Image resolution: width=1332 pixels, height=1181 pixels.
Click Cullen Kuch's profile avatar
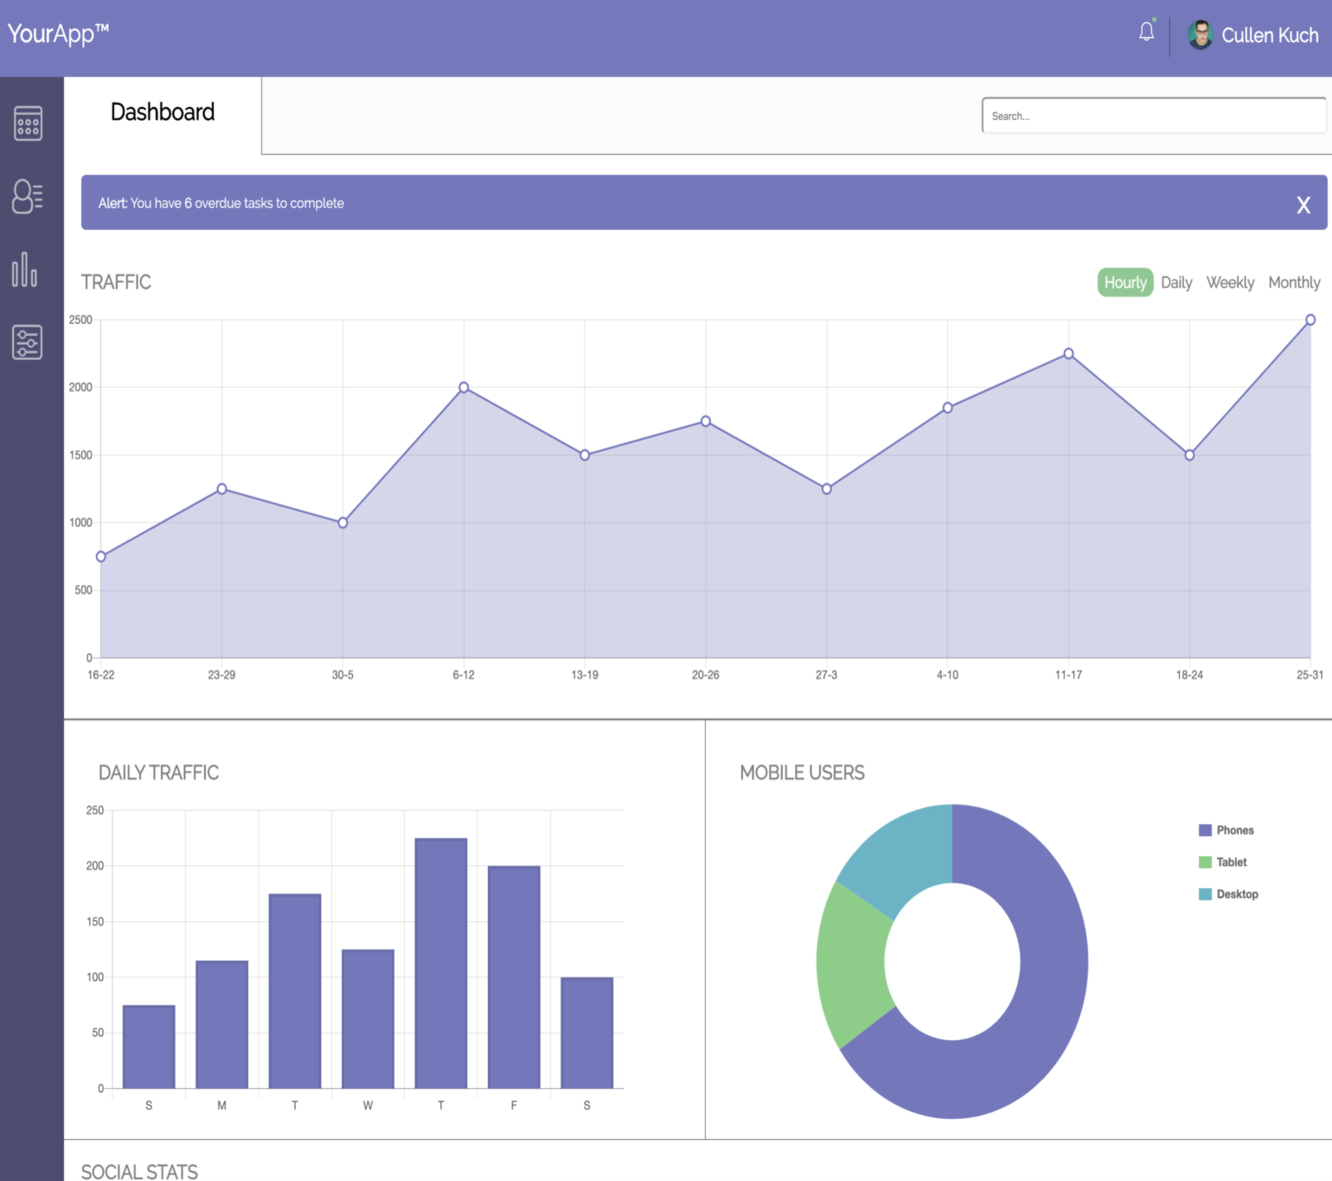(1200, 35)
